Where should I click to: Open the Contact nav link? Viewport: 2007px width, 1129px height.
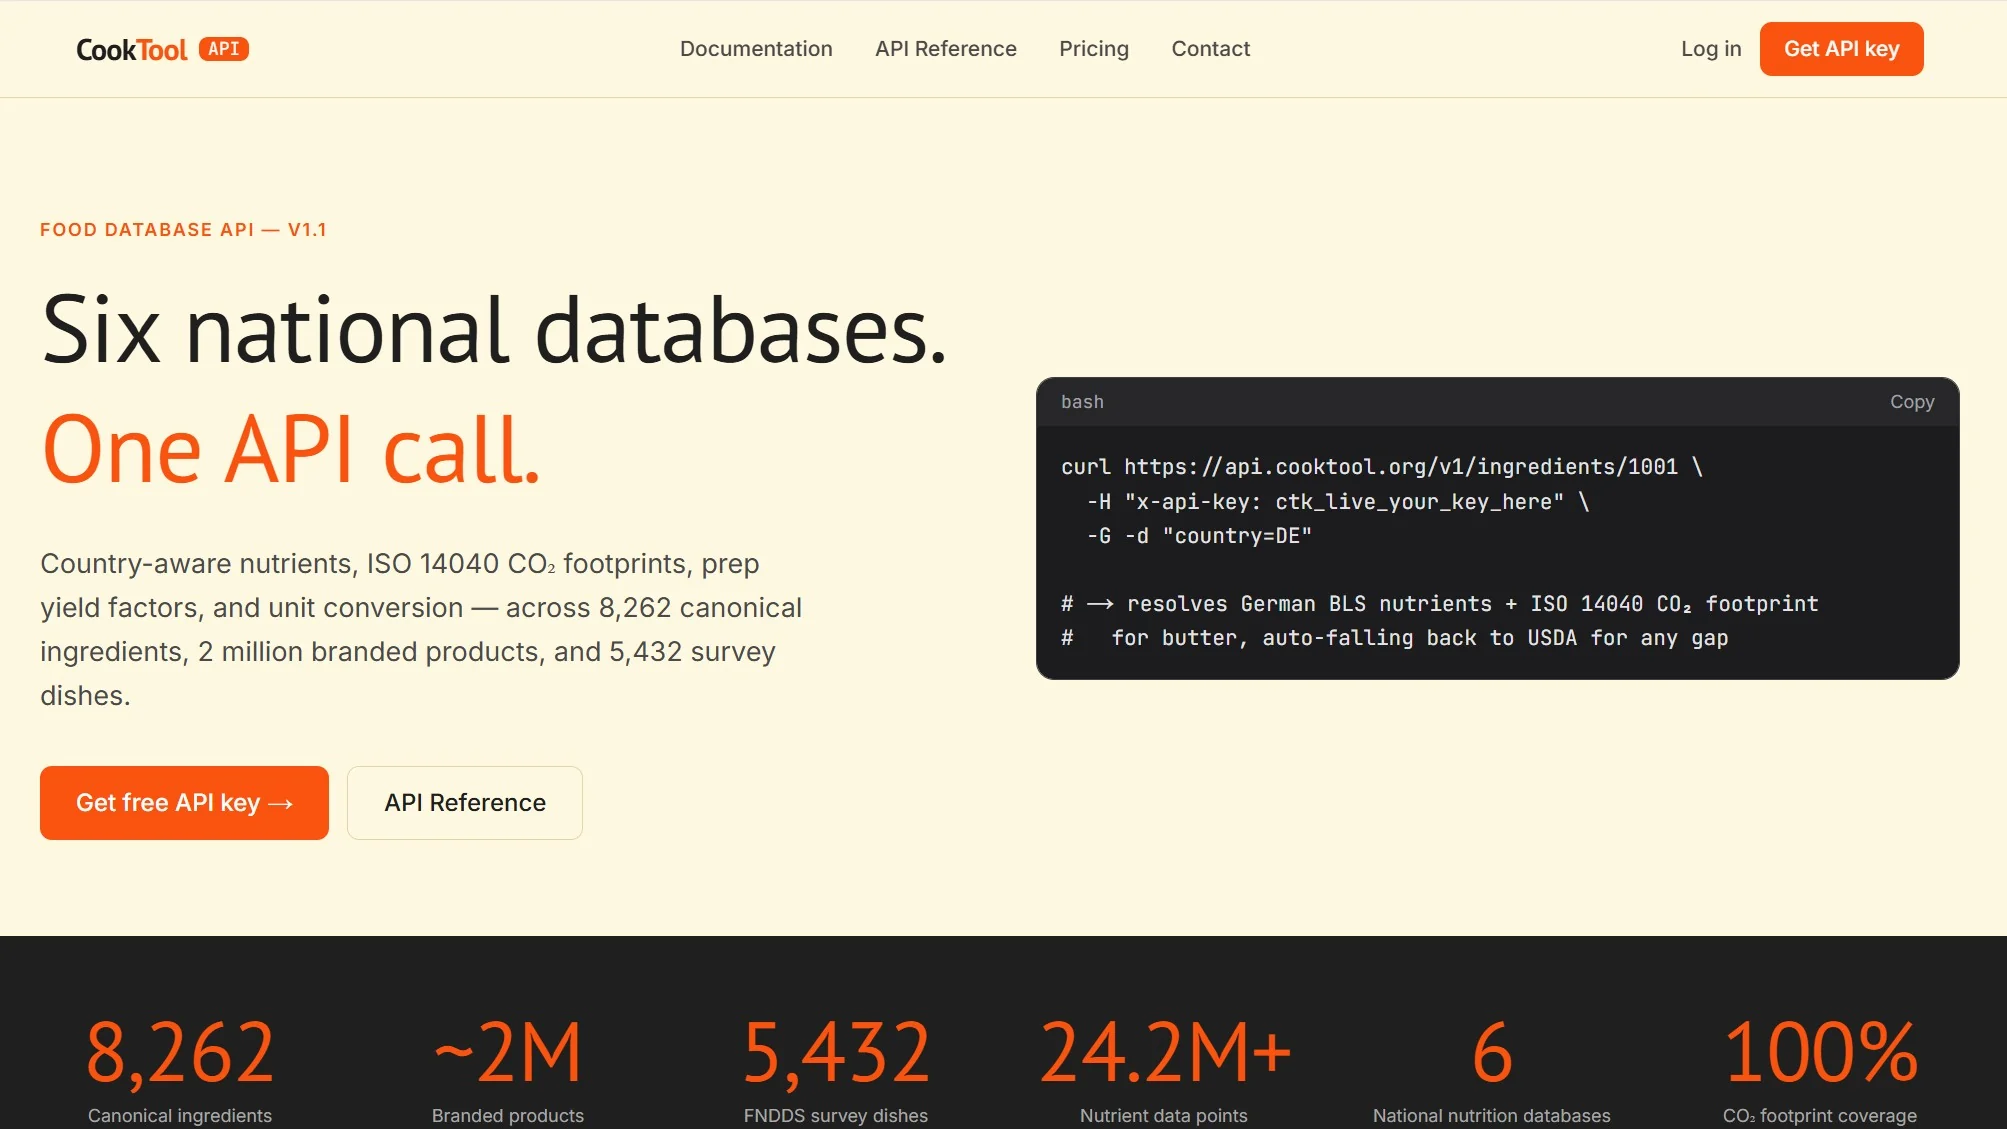click(x=1210, y=49)
